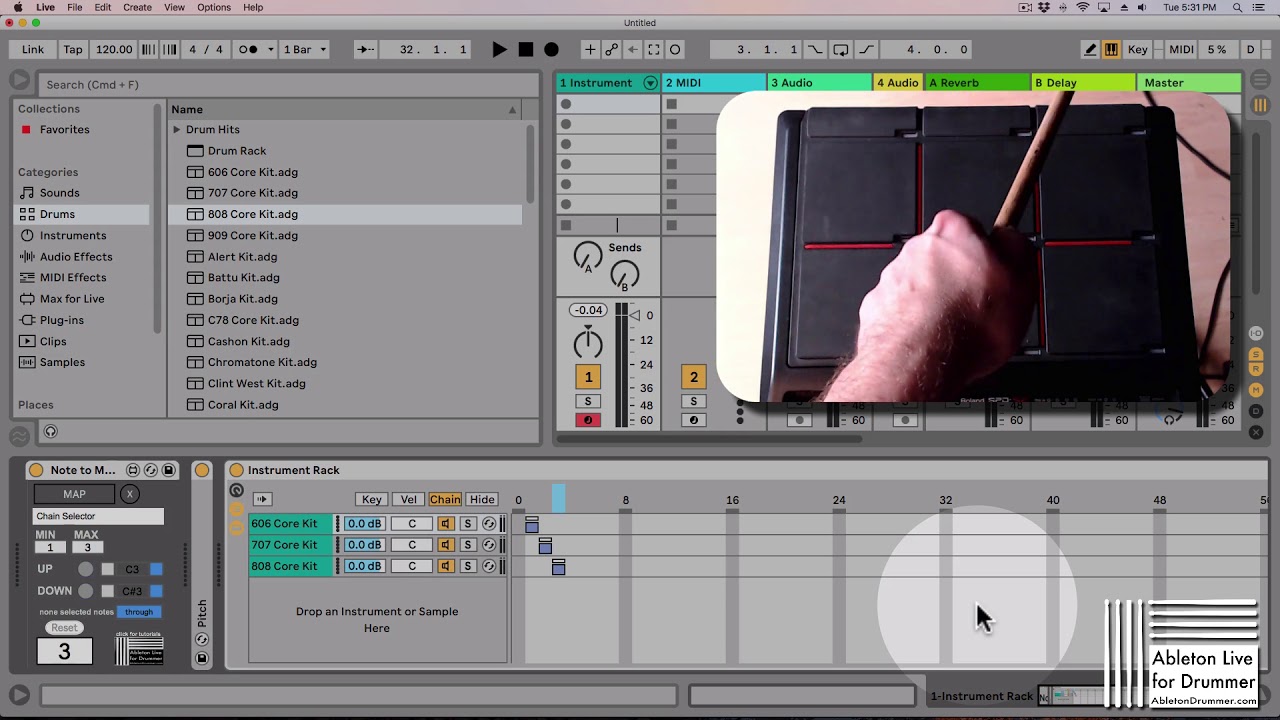This screenshot has height=720, width=1280.
Task: Open the metronome settings dropdown arrow
Action: coord(270,49)
